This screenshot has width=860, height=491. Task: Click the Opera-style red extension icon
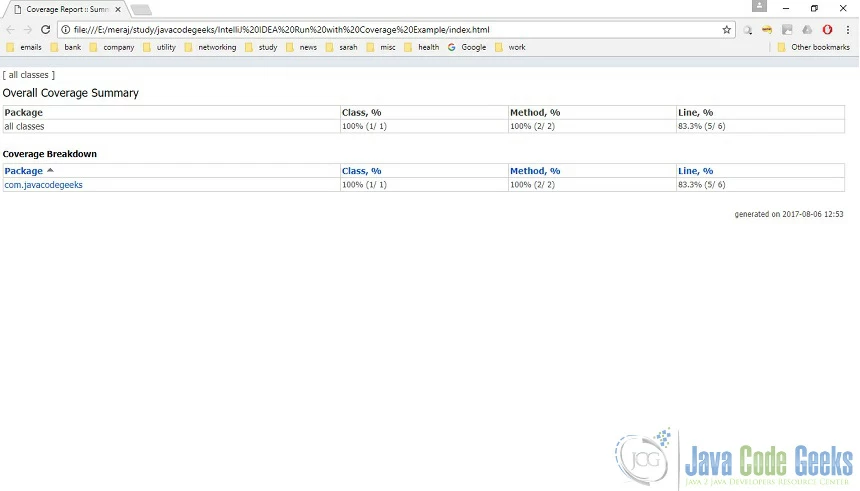point(827,30)
